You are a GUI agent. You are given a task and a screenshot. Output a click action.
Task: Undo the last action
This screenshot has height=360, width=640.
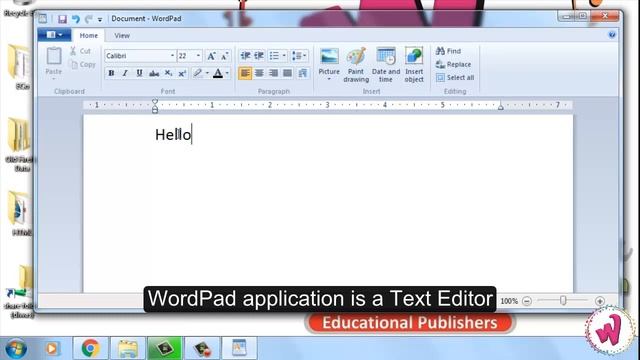pos(76,19)
